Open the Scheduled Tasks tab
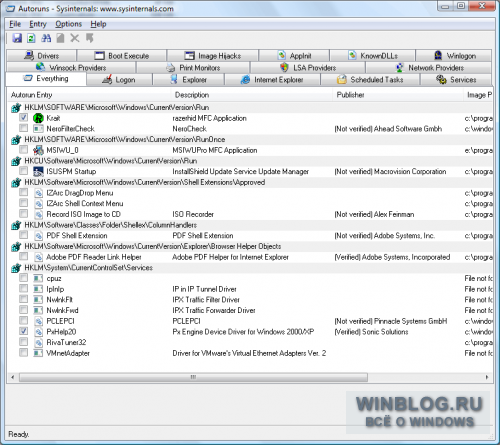The height and width of the screenshot is (445, 500). (x=370, y=80)
